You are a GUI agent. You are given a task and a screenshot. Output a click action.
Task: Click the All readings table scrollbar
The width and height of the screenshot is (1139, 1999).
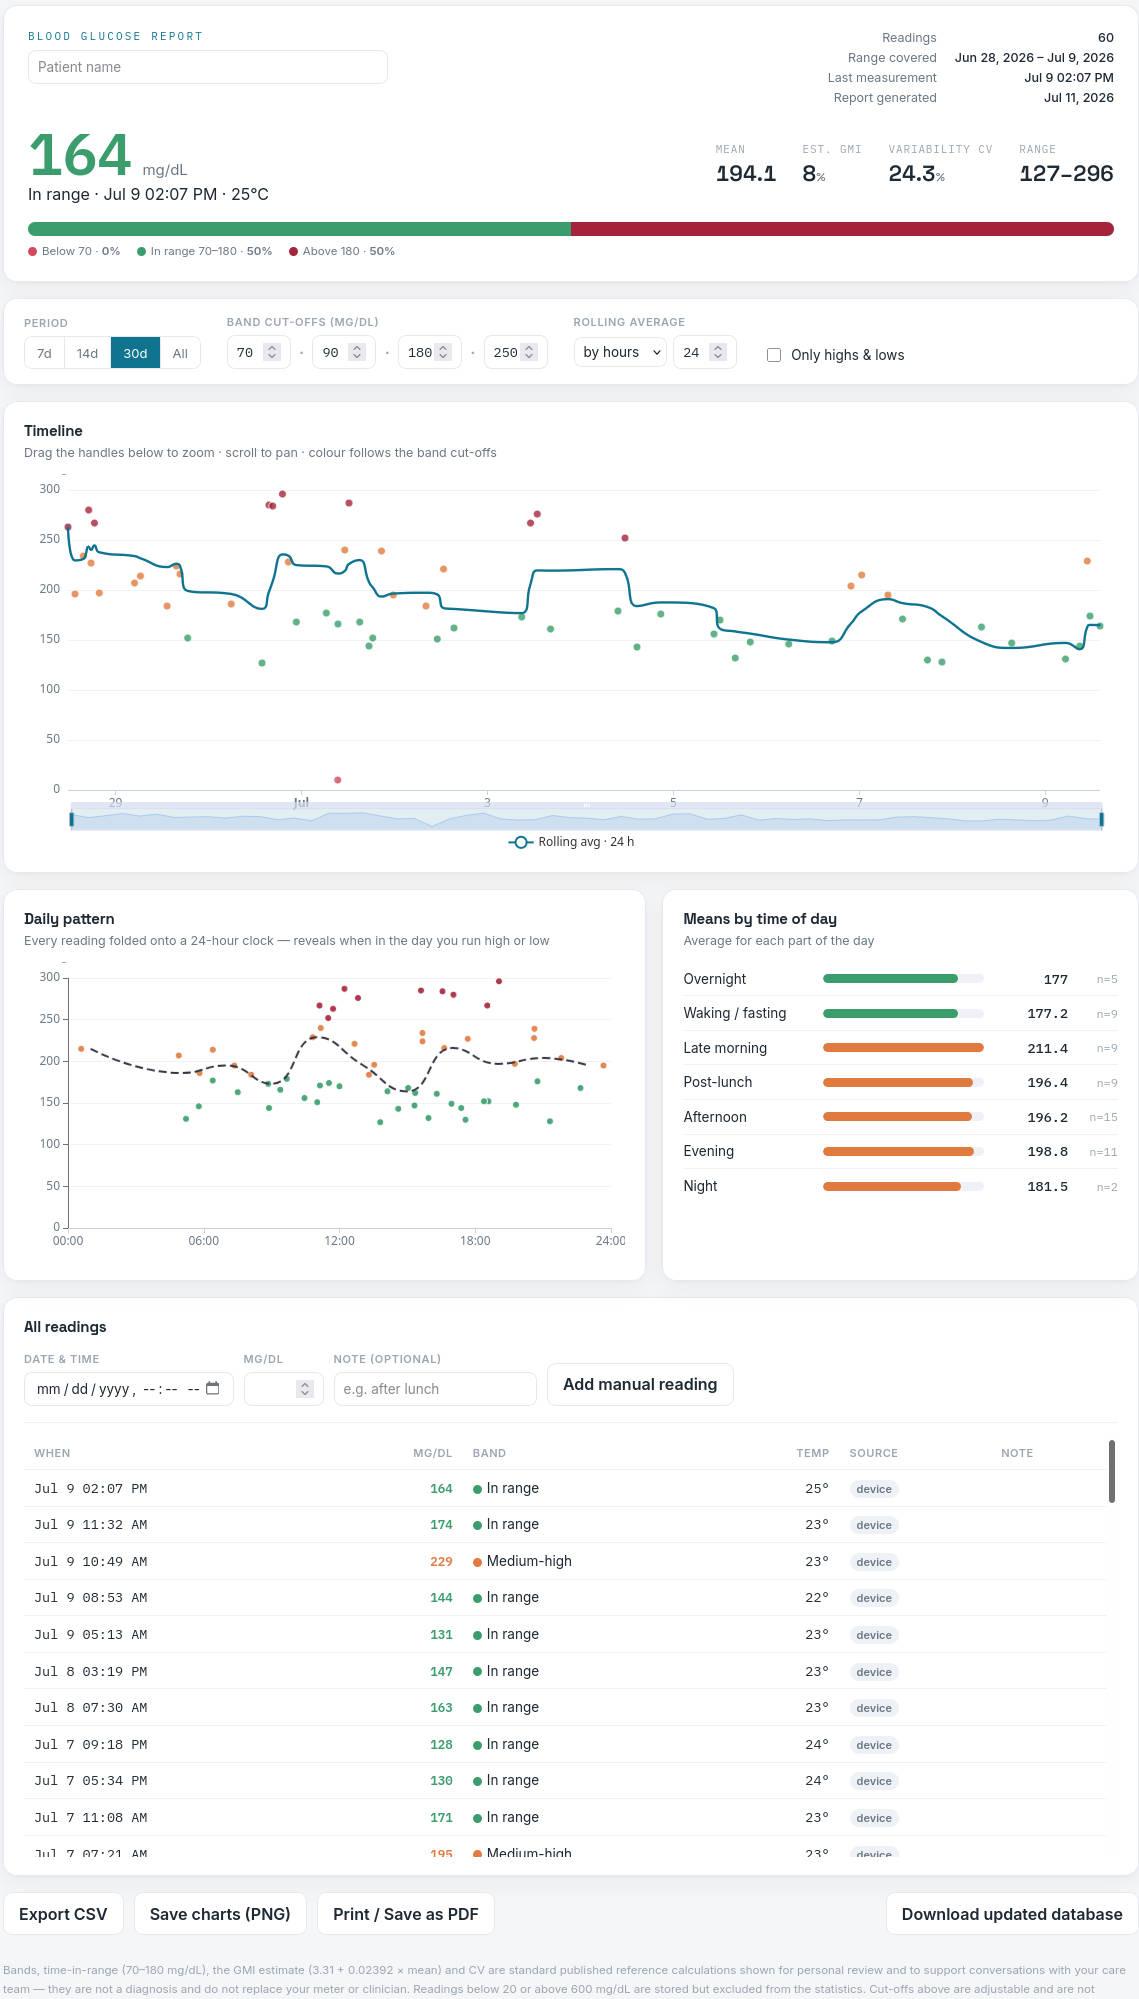tap(1111, 1471)
